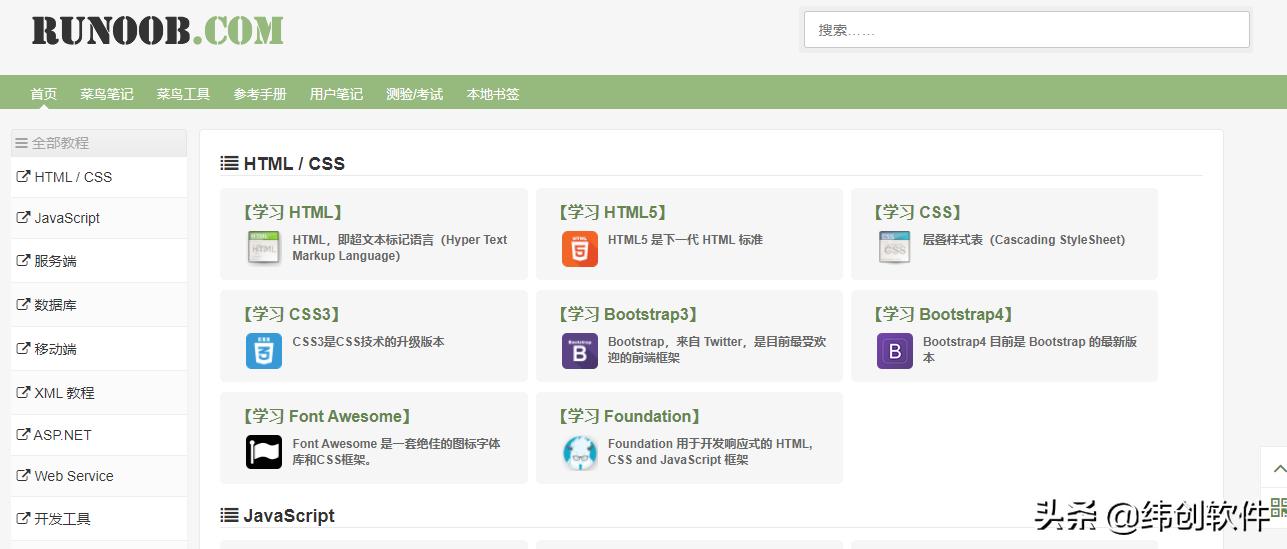Click the JavaScript section list icon
Viewport: 1287px width, 549px height.
click(x=229, y=515)
